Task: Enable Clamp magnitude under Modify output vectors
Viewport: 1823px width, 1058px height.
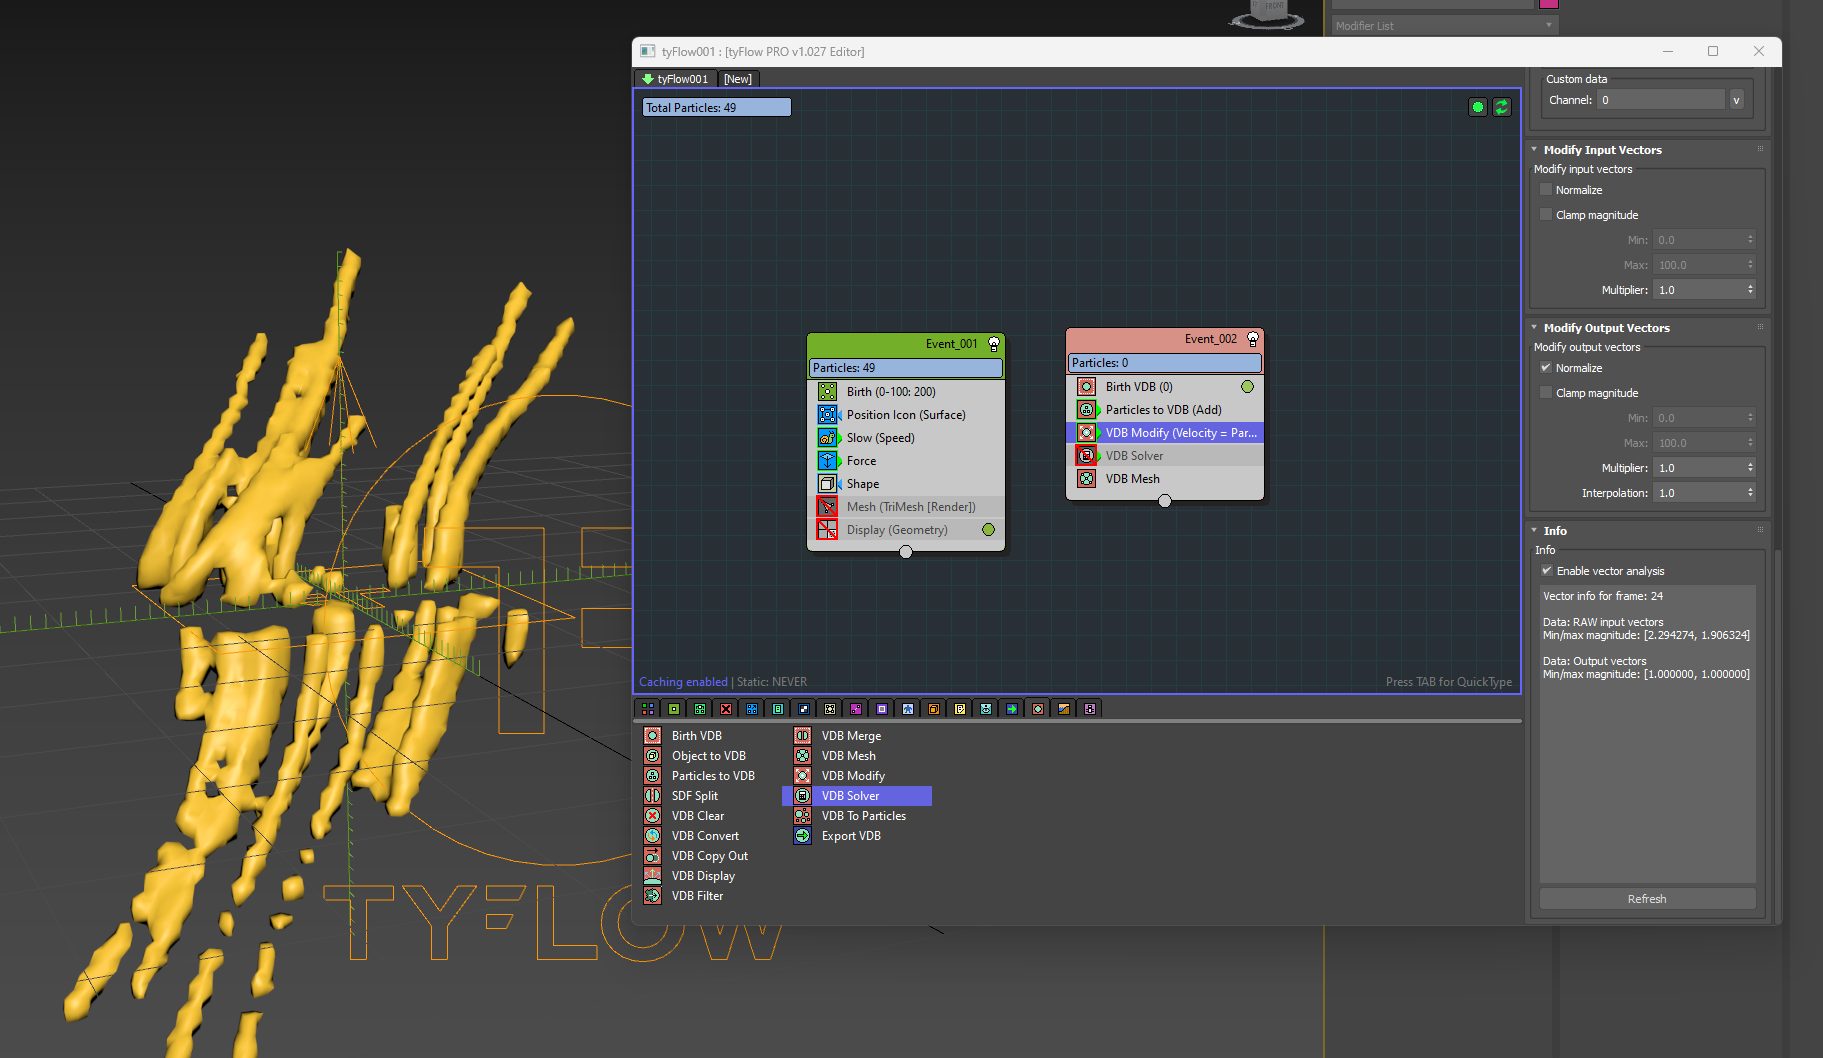Action: pos(1546,393)
